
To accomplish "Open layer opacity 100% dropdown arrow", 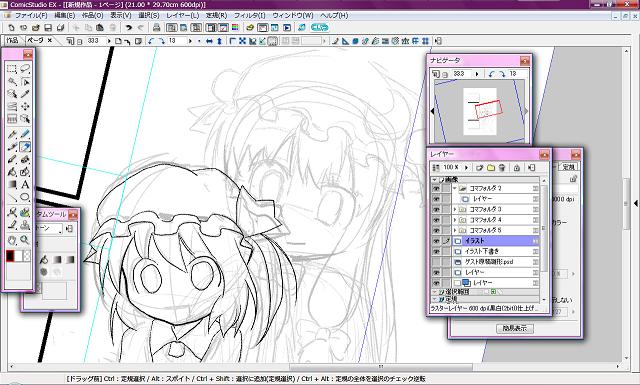I will tap(466, 167).
